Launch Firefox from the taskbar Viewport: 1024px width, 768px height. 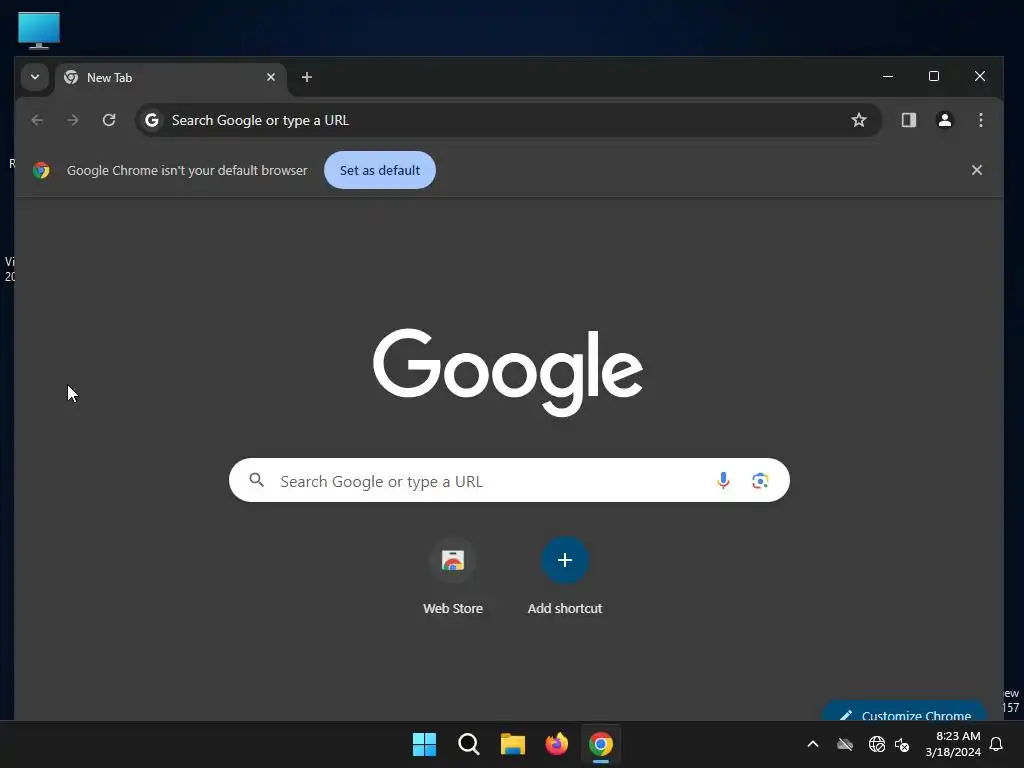point(556,744)
